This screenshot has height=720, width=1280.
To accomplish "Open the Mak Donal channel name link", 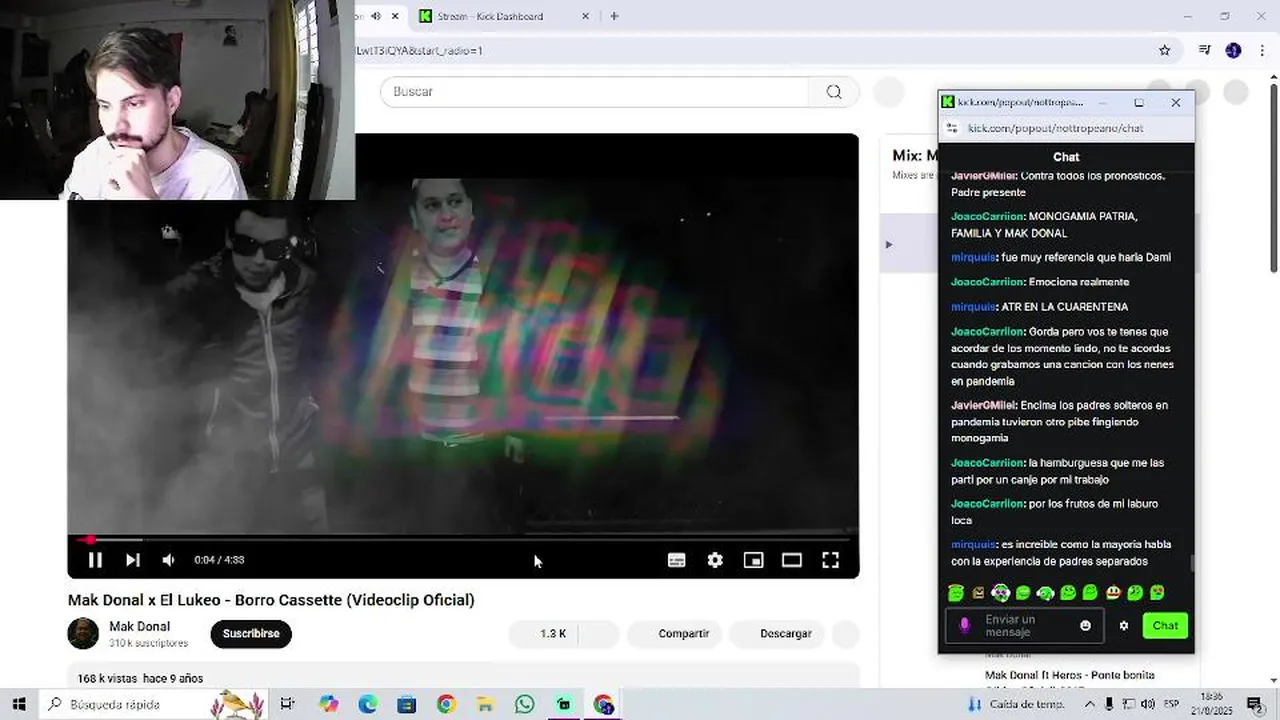I will point(139,626).
